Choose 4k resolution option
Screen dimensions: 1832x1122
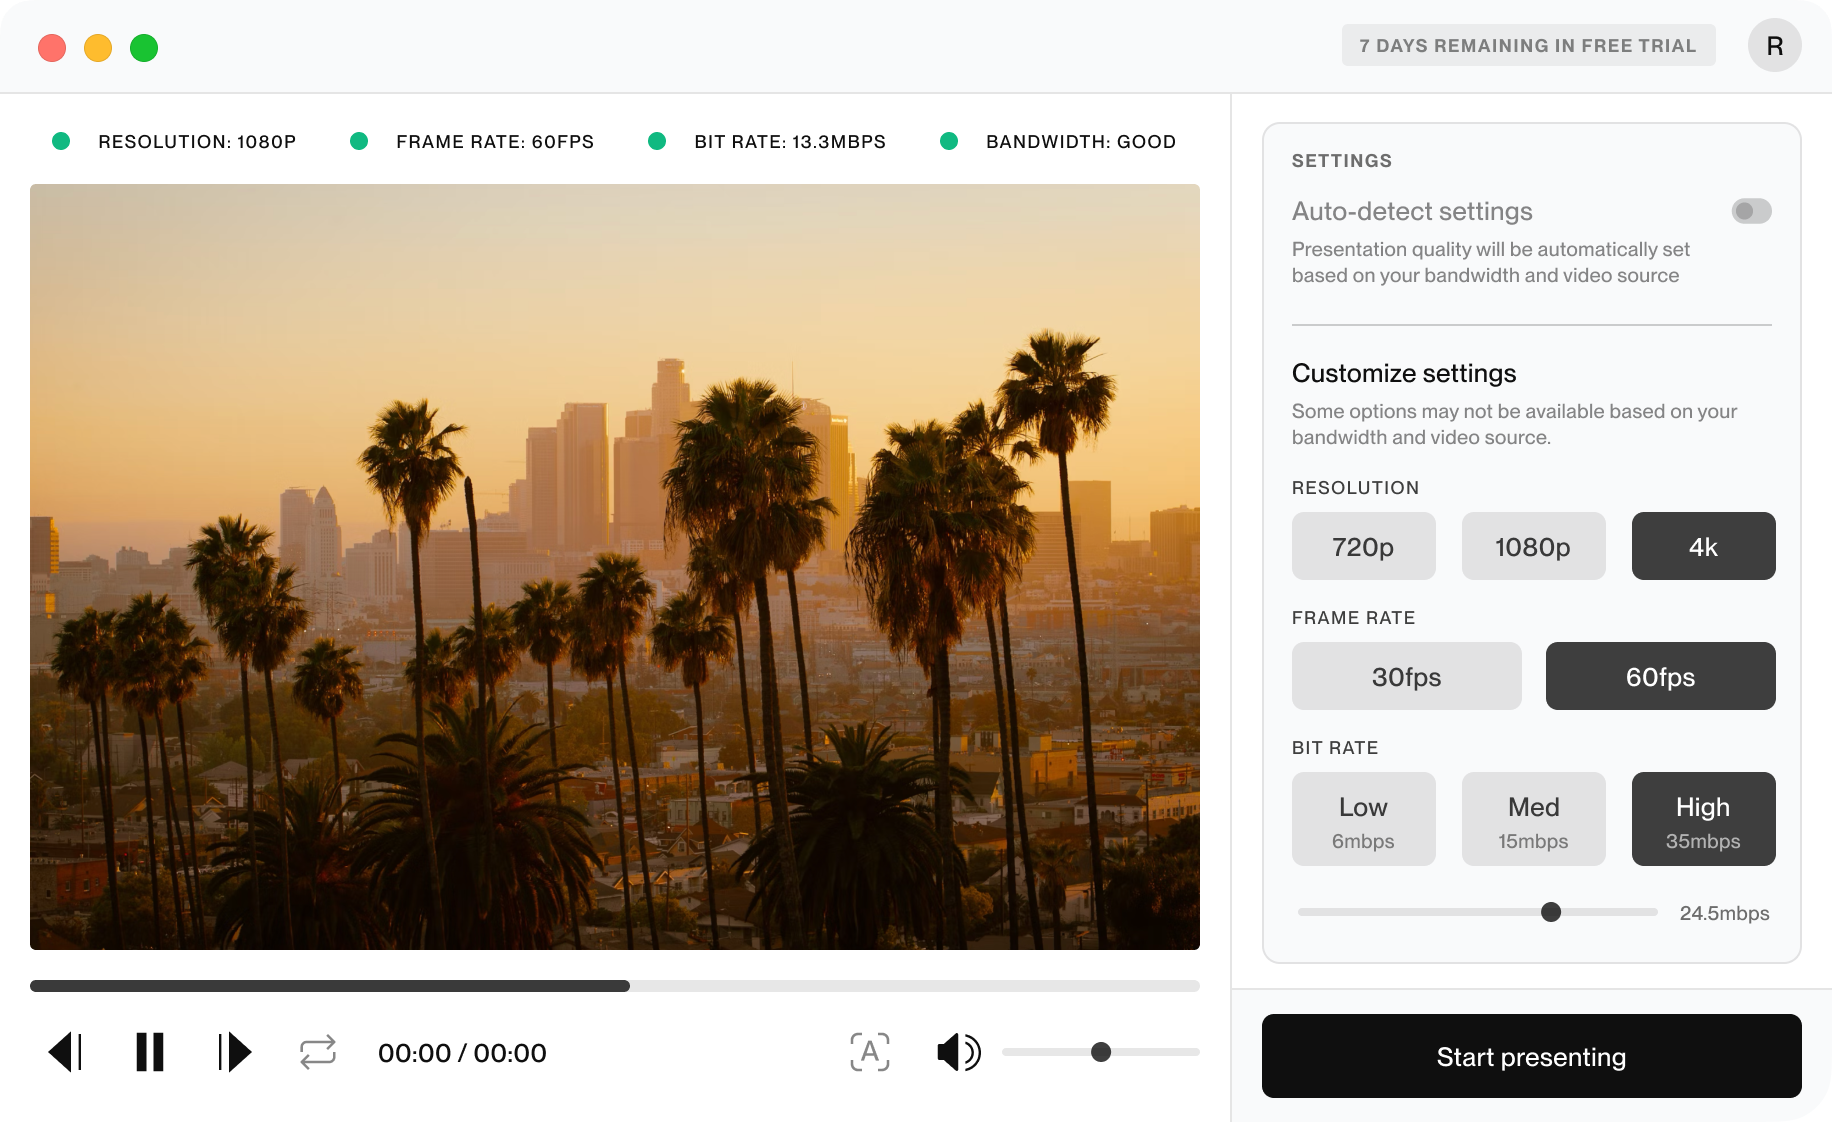pos(1704,546)
